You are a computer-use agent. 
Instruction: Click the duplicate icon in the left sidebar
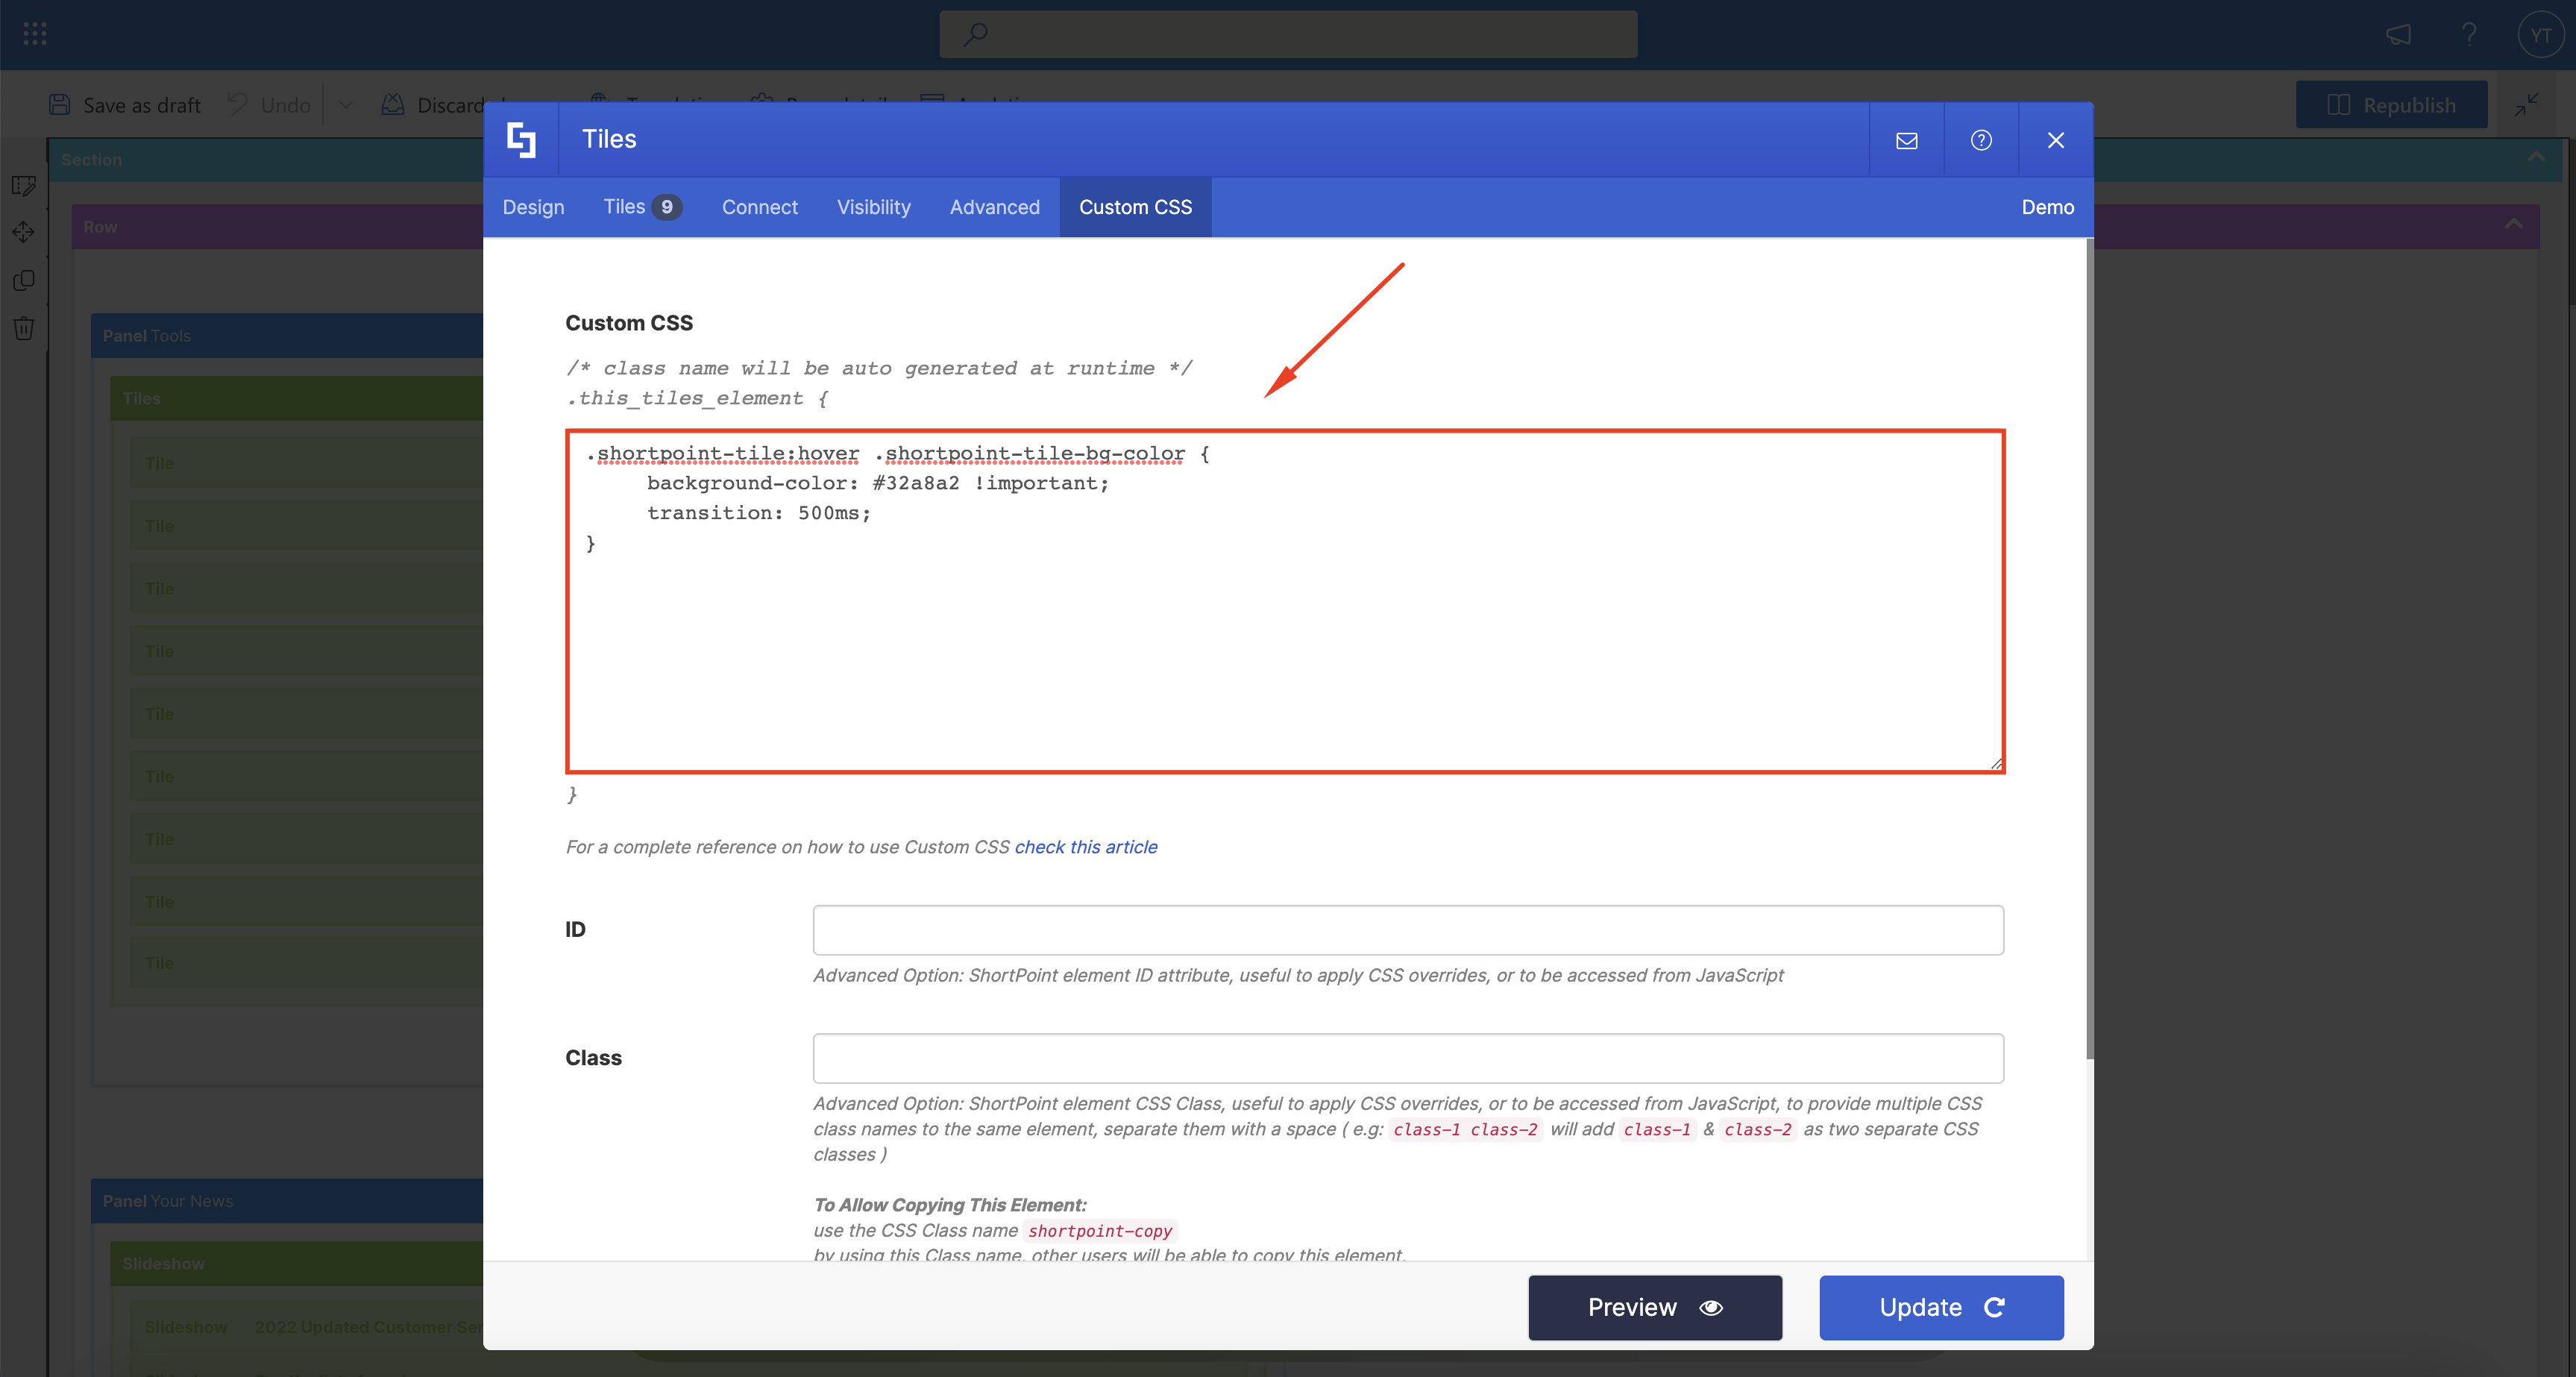click(x=23, y=280)
